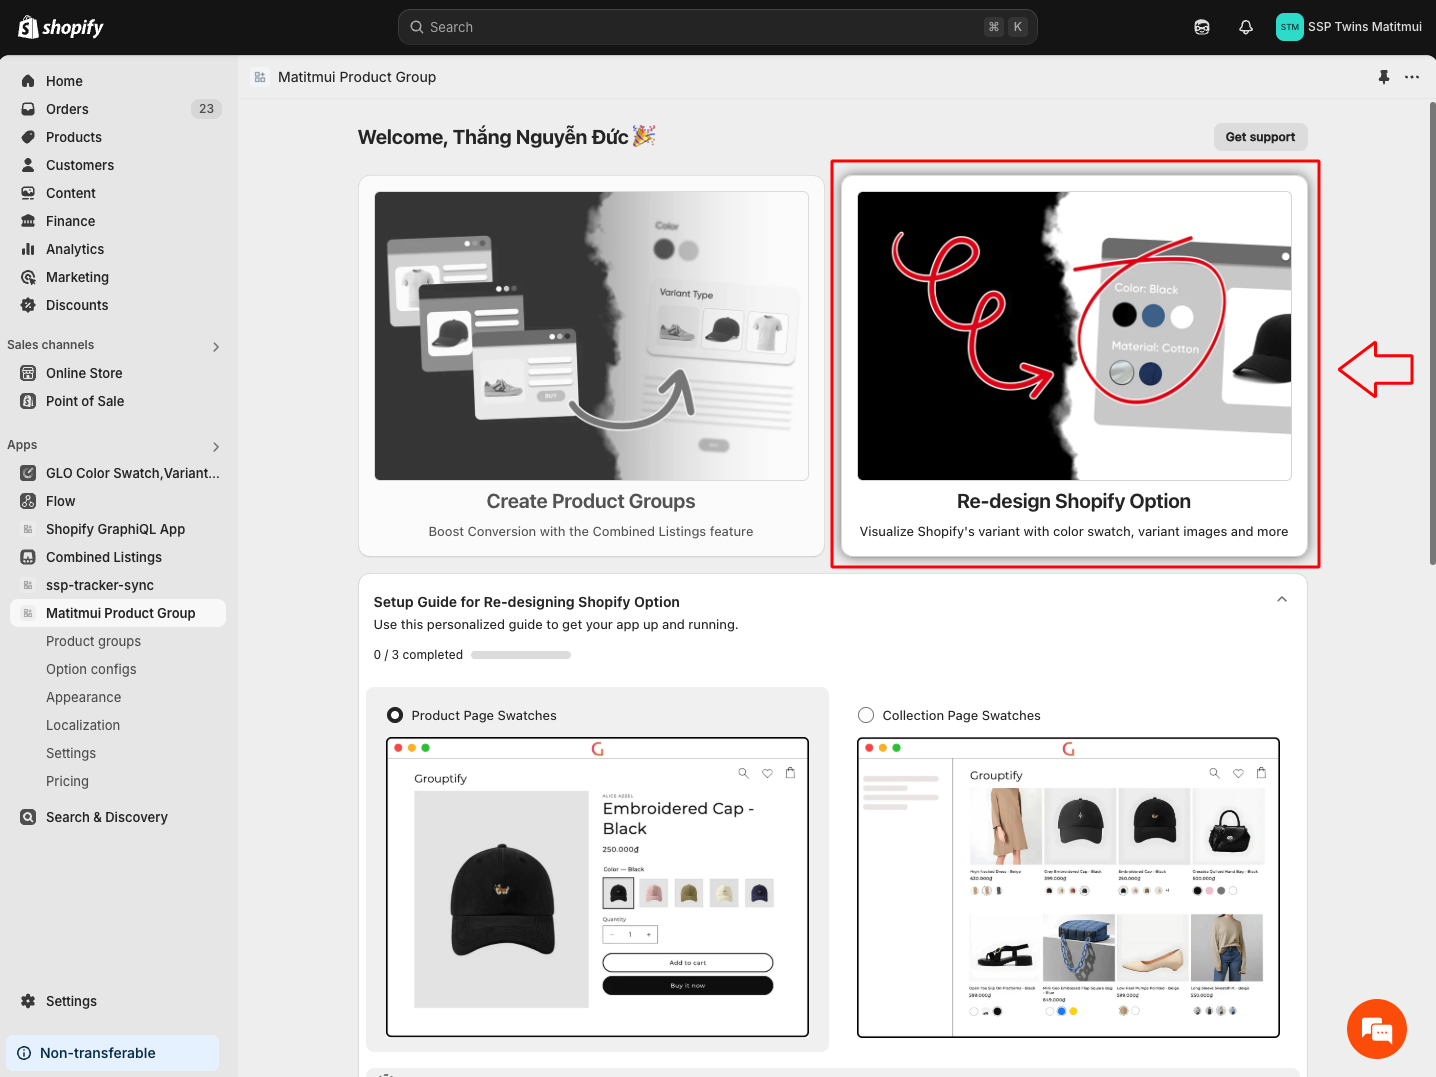Screen dimensions: 1436x1077
Task: Select Localization in the app submenu
Action: tap(83, 725)
